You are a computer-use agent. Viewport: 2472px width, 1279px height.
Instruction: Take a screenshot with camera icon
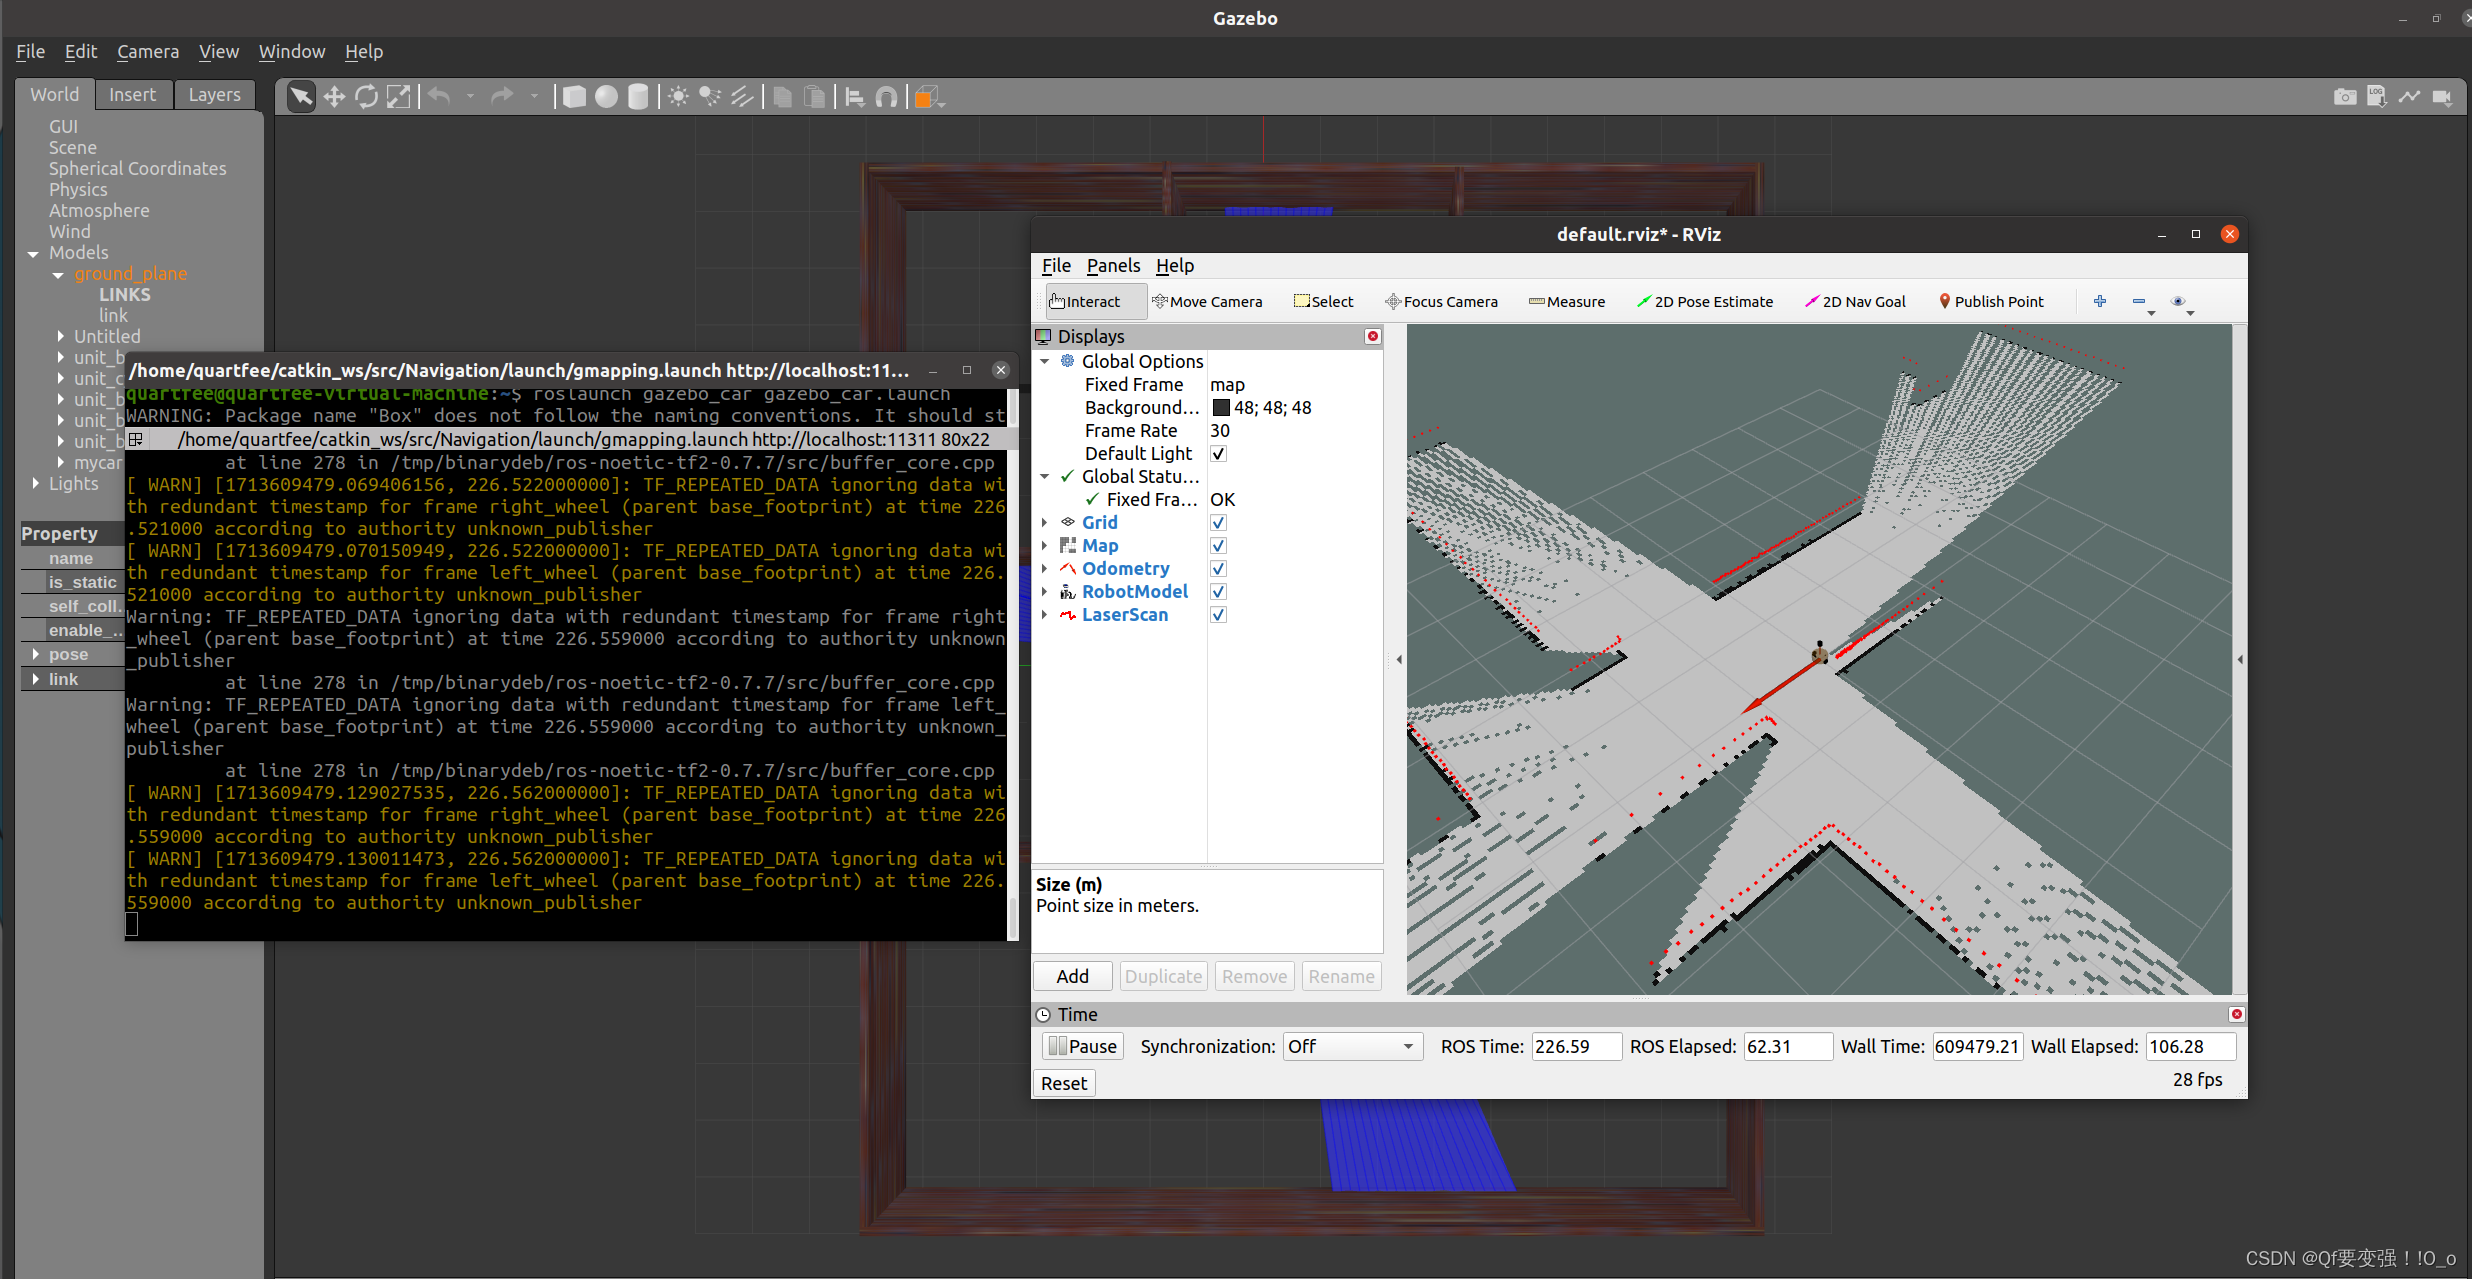point(2344,97)
